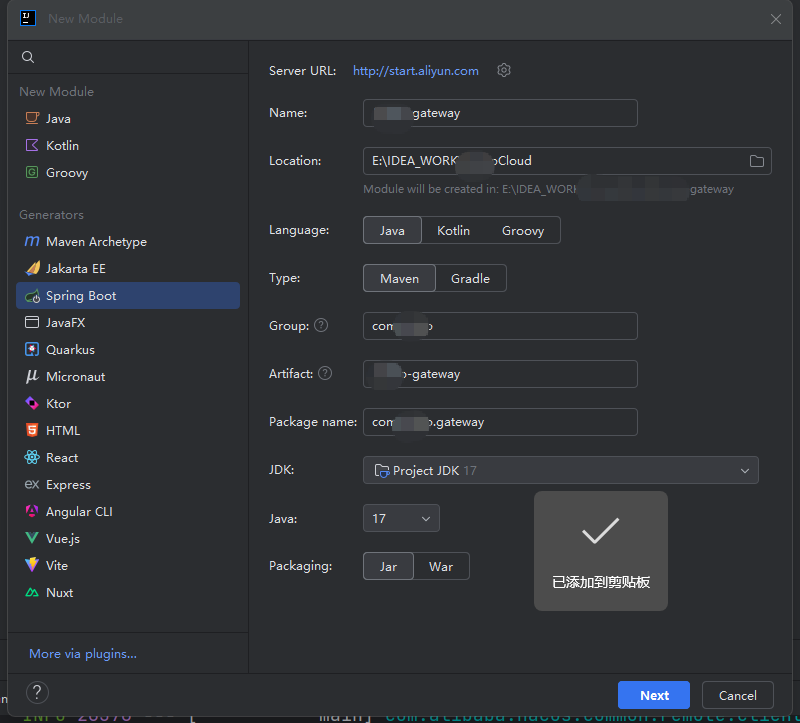This screenshot has height=723, width=800.
Task: Select Spring Boot in generators list
Action: click(128, 295)
